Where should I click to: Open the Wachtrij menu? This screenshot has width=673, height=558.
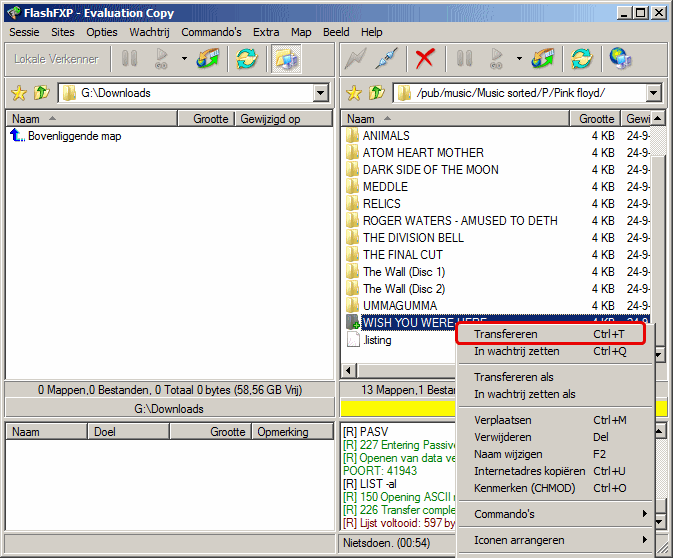[x=149, y=32]
